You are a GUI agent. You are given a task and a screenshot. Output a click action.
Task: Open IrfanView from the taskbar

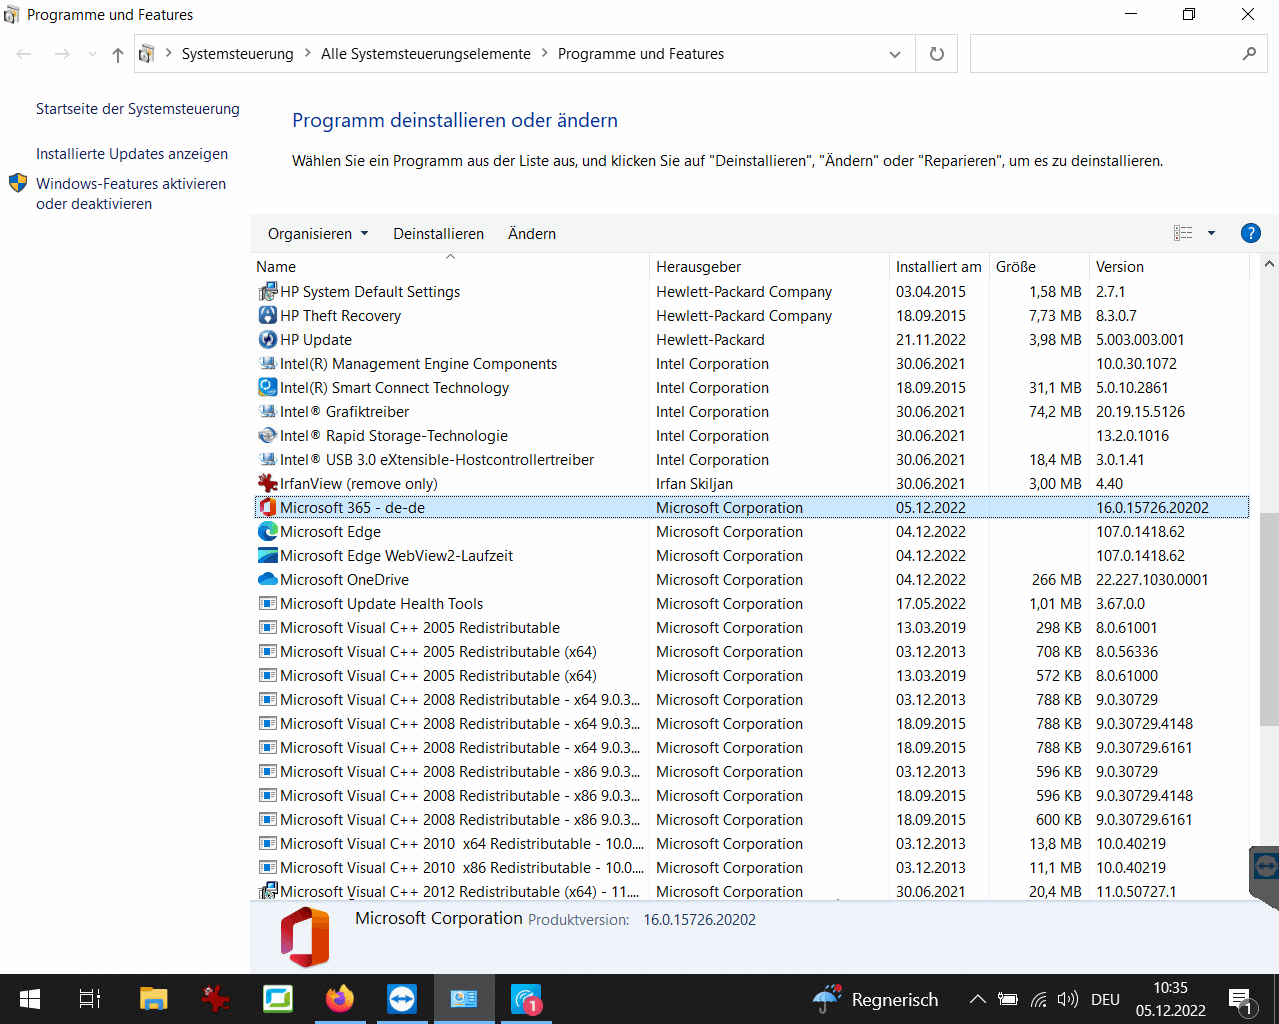tap(215, 999)
